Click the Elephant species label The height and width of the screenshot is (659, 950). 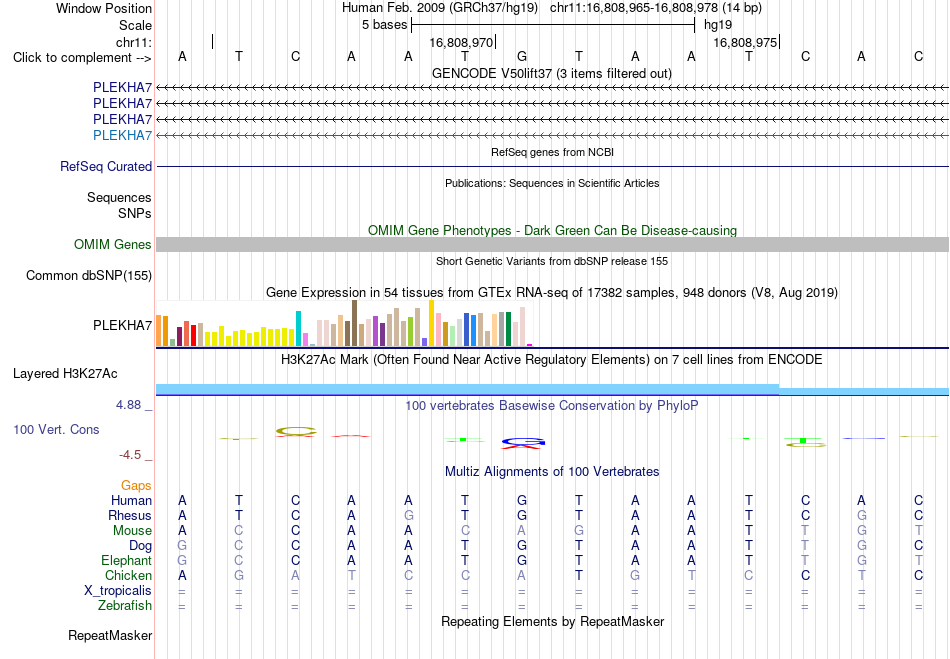(126, 560)
